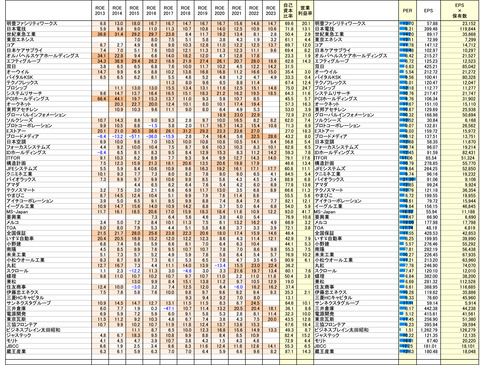Click アイチコーポレーション name beside the PER column
Viewport: 480px width, 365px height.
(338, 201)
